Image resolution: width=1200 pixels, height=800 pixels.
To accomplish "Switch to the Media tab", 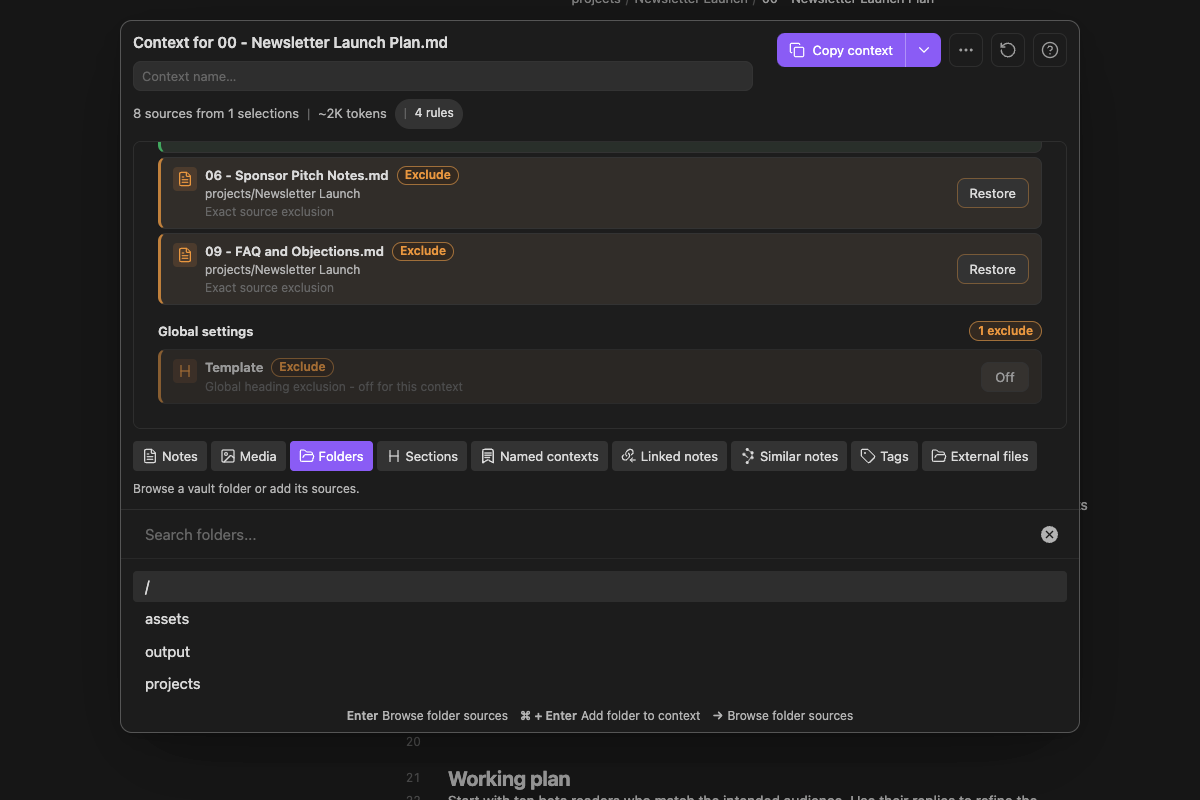I will [249, 456].
